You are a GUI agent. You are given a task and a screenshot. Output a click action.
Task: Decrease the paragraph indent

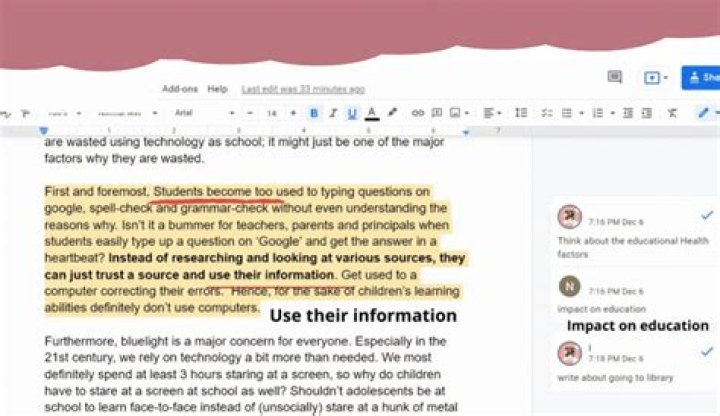pos(628,113)
